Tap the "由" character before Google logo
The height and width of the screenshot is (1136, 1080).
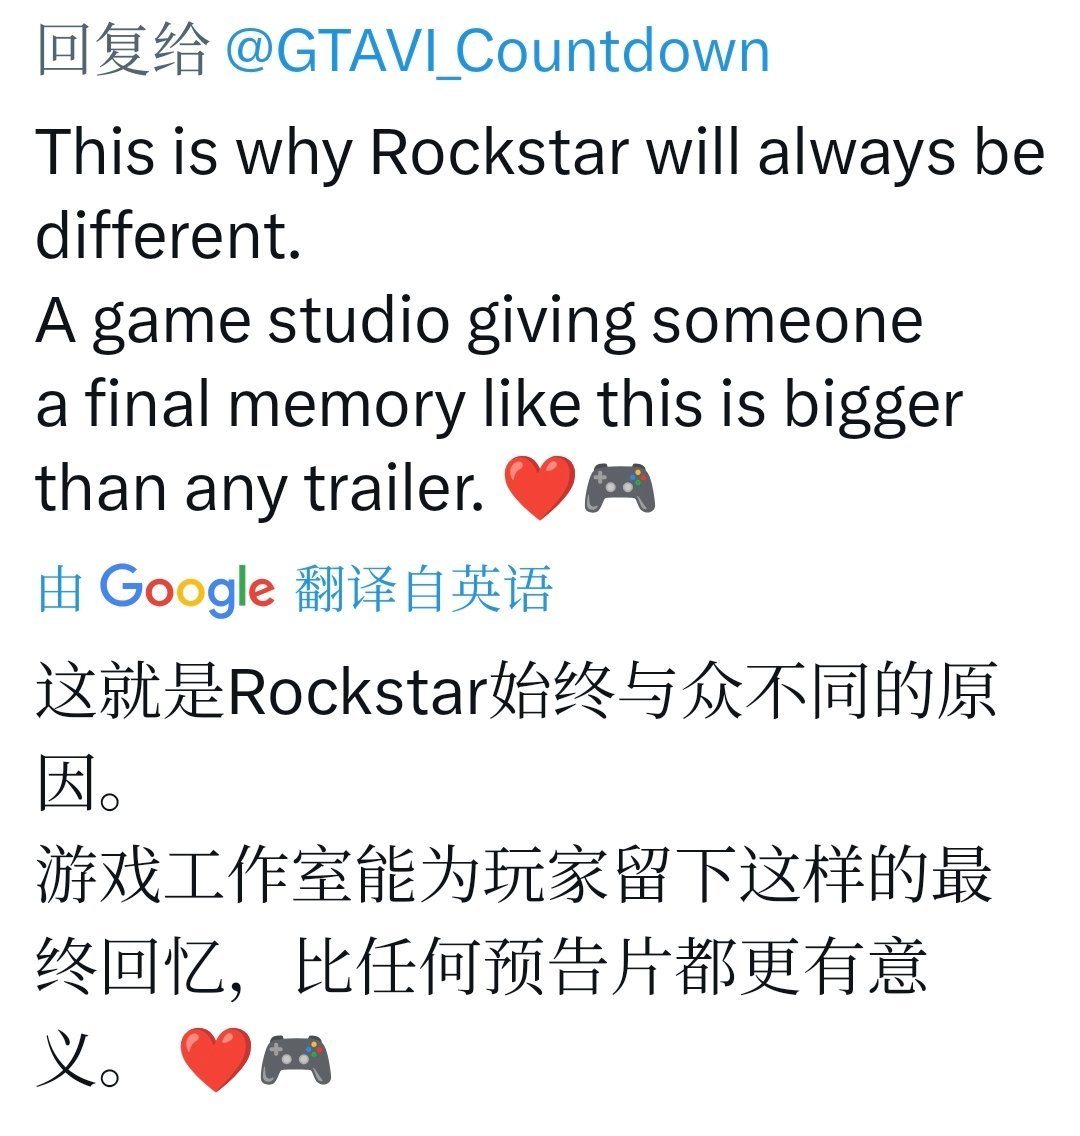[x=59, y=589]
